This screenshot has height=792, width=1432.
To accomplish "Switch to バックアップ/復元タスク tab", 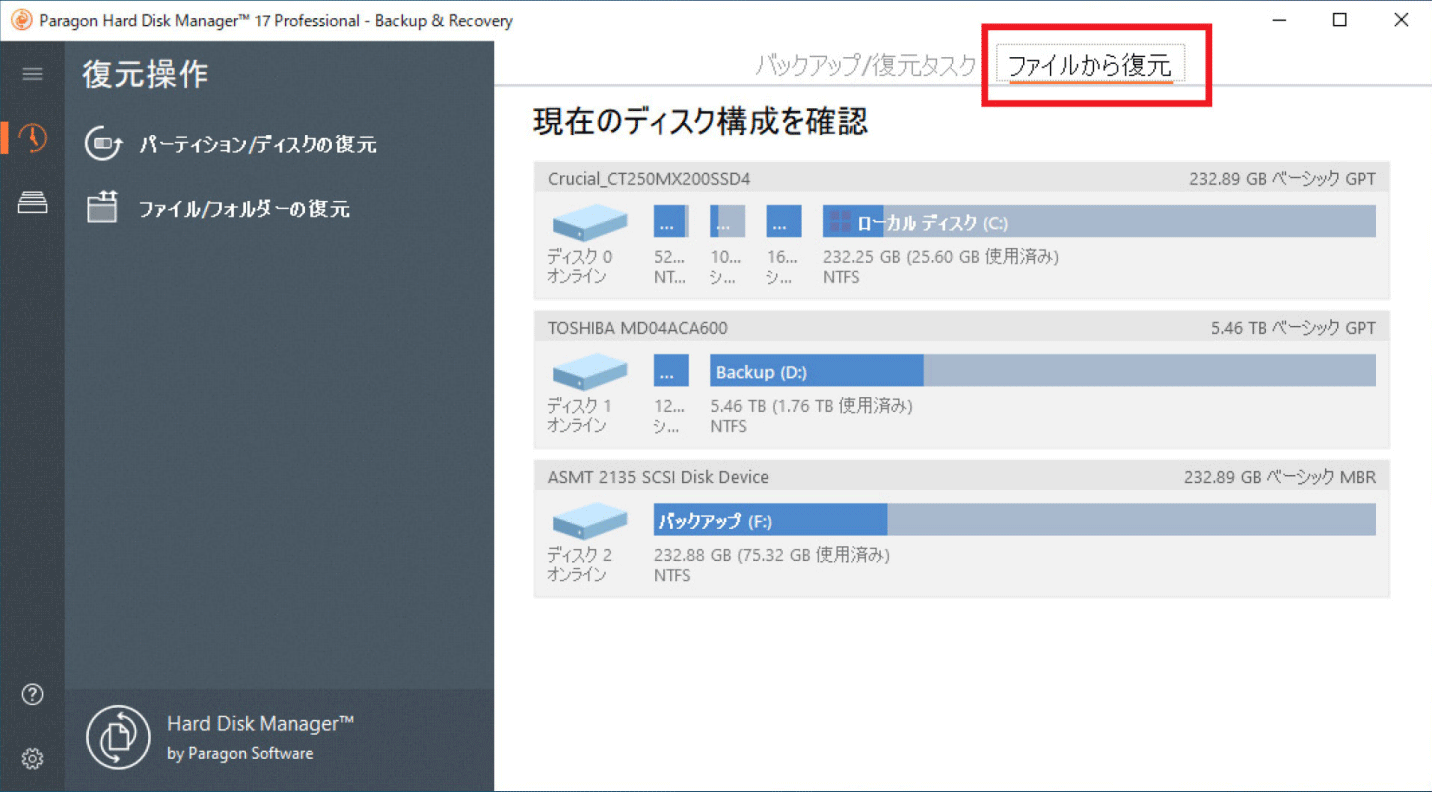I will (866, 66).
